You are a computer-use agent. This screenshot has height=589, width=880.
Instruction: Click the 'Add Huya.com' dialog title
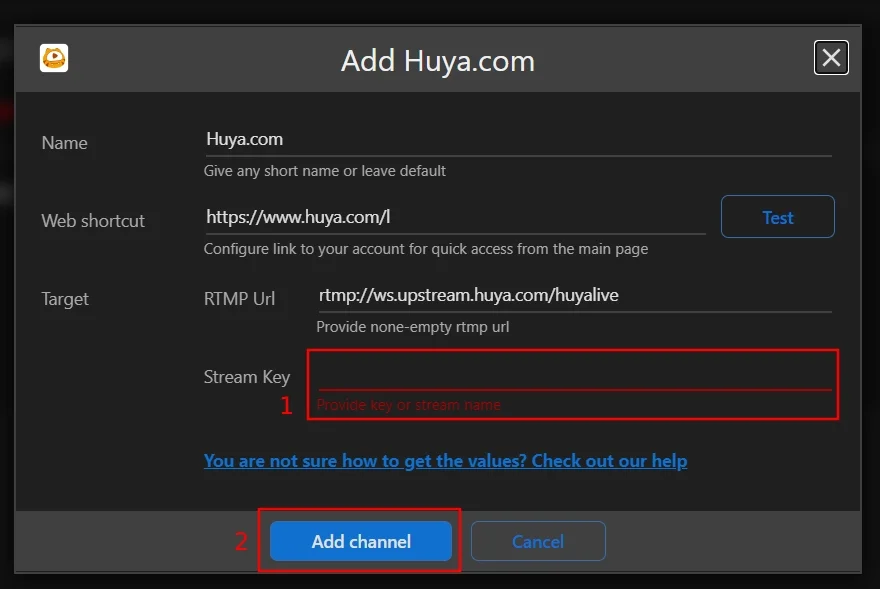tap(438, 61)
